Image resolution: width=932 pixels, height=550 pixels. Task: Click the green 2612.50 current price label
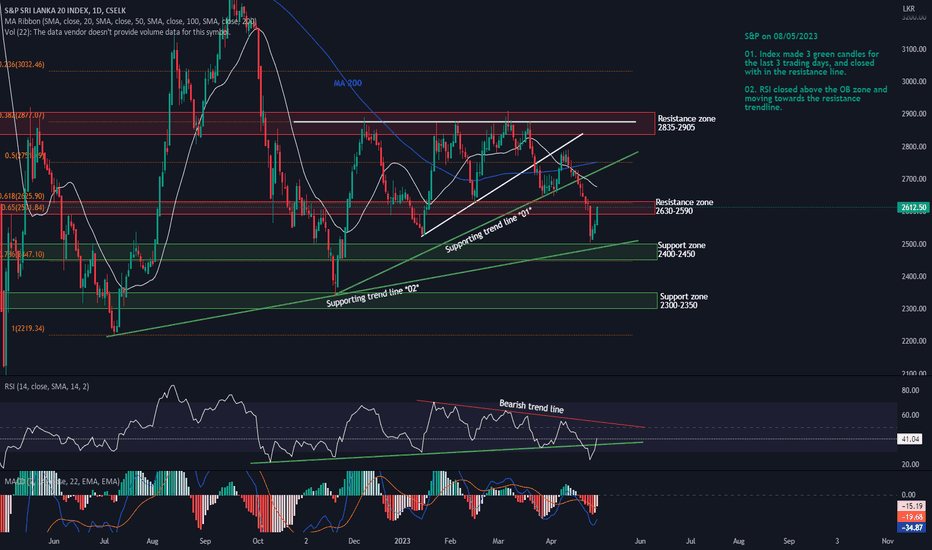[x=914, y=208]
